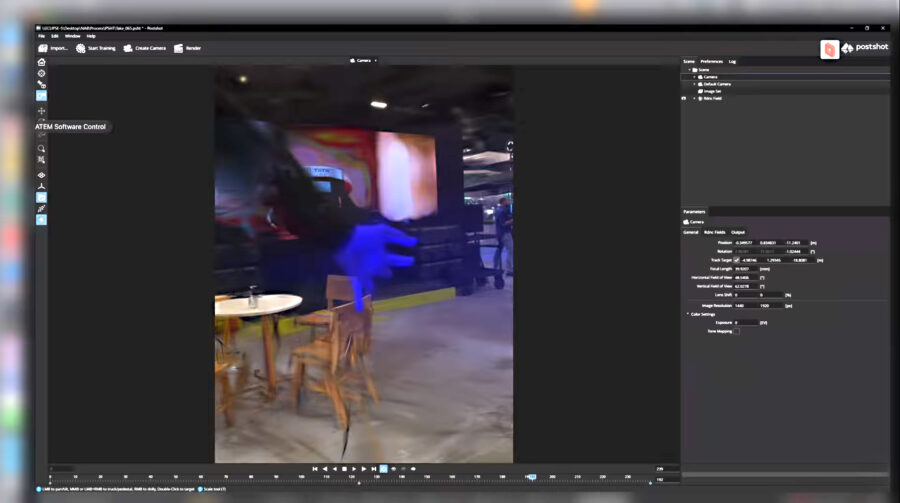
Task: Open the Edit menu
Action: (55, 36)
